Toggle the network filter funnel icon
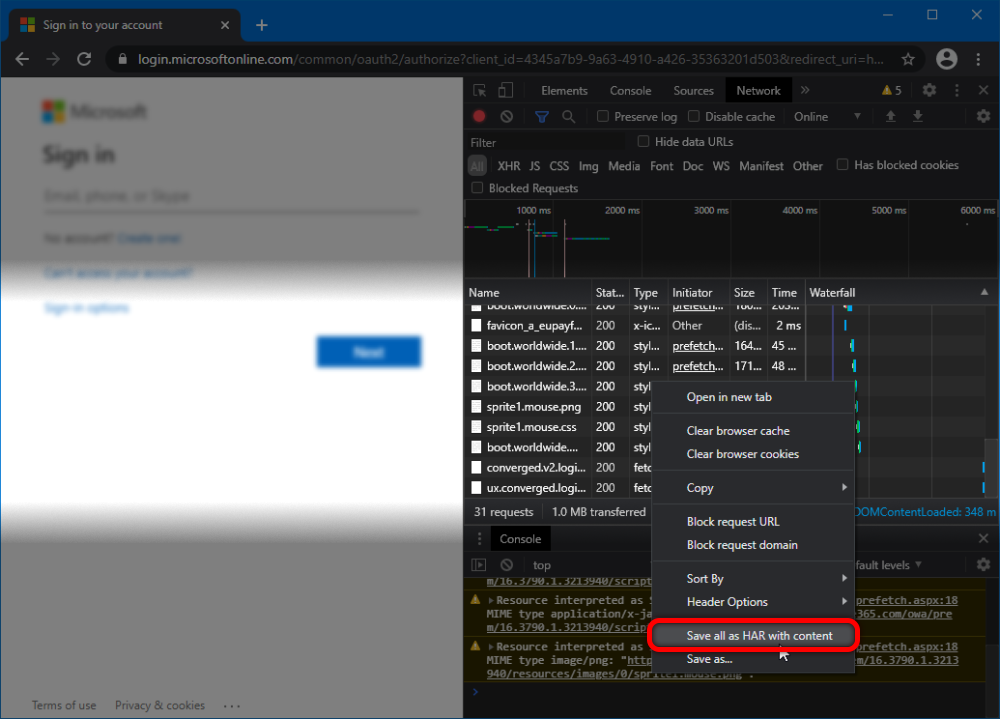 (x=541, y=116)
